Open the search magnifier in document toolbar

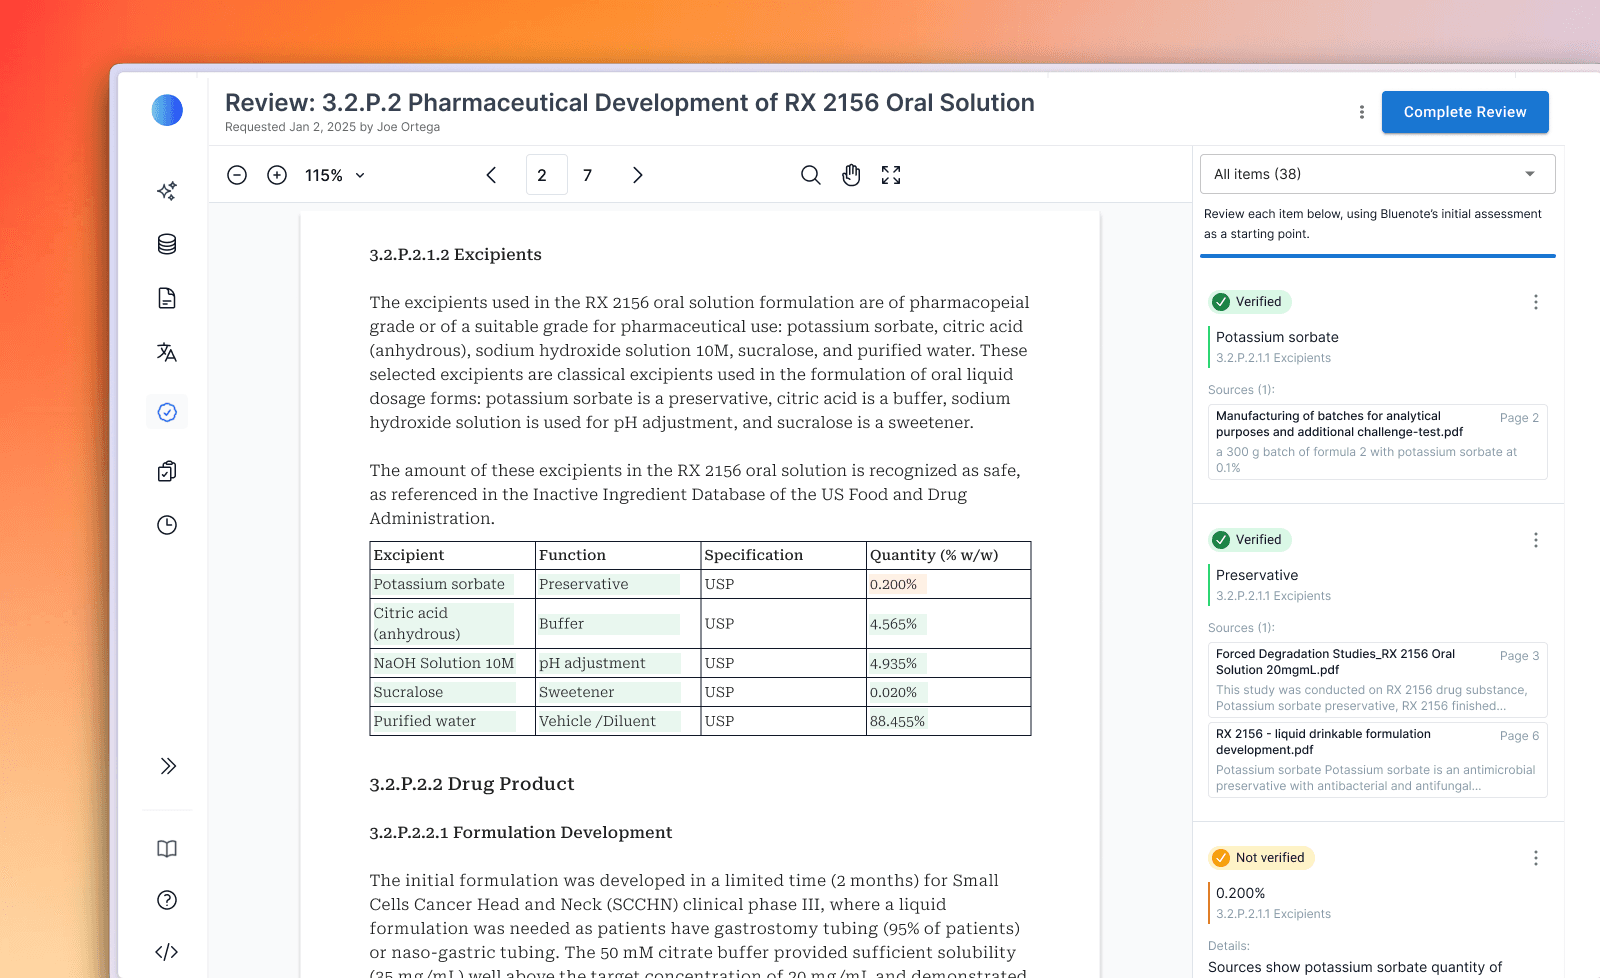tap(810, 175)
